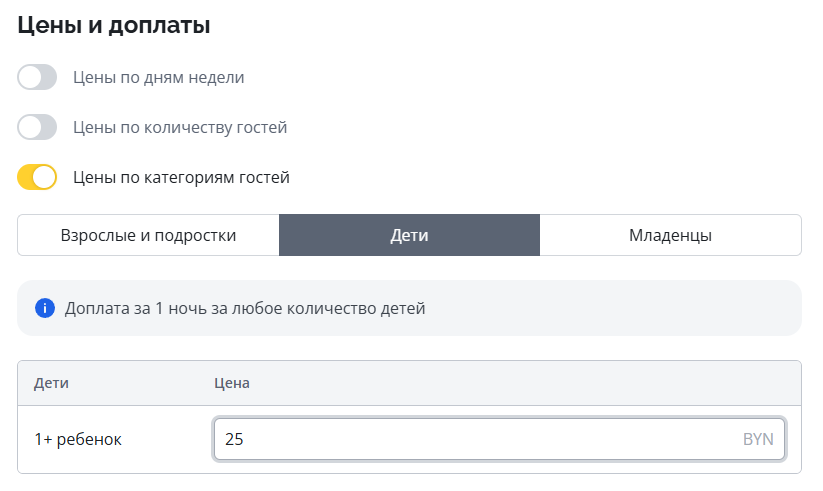Click the "Цена" column header

(231, 383)
